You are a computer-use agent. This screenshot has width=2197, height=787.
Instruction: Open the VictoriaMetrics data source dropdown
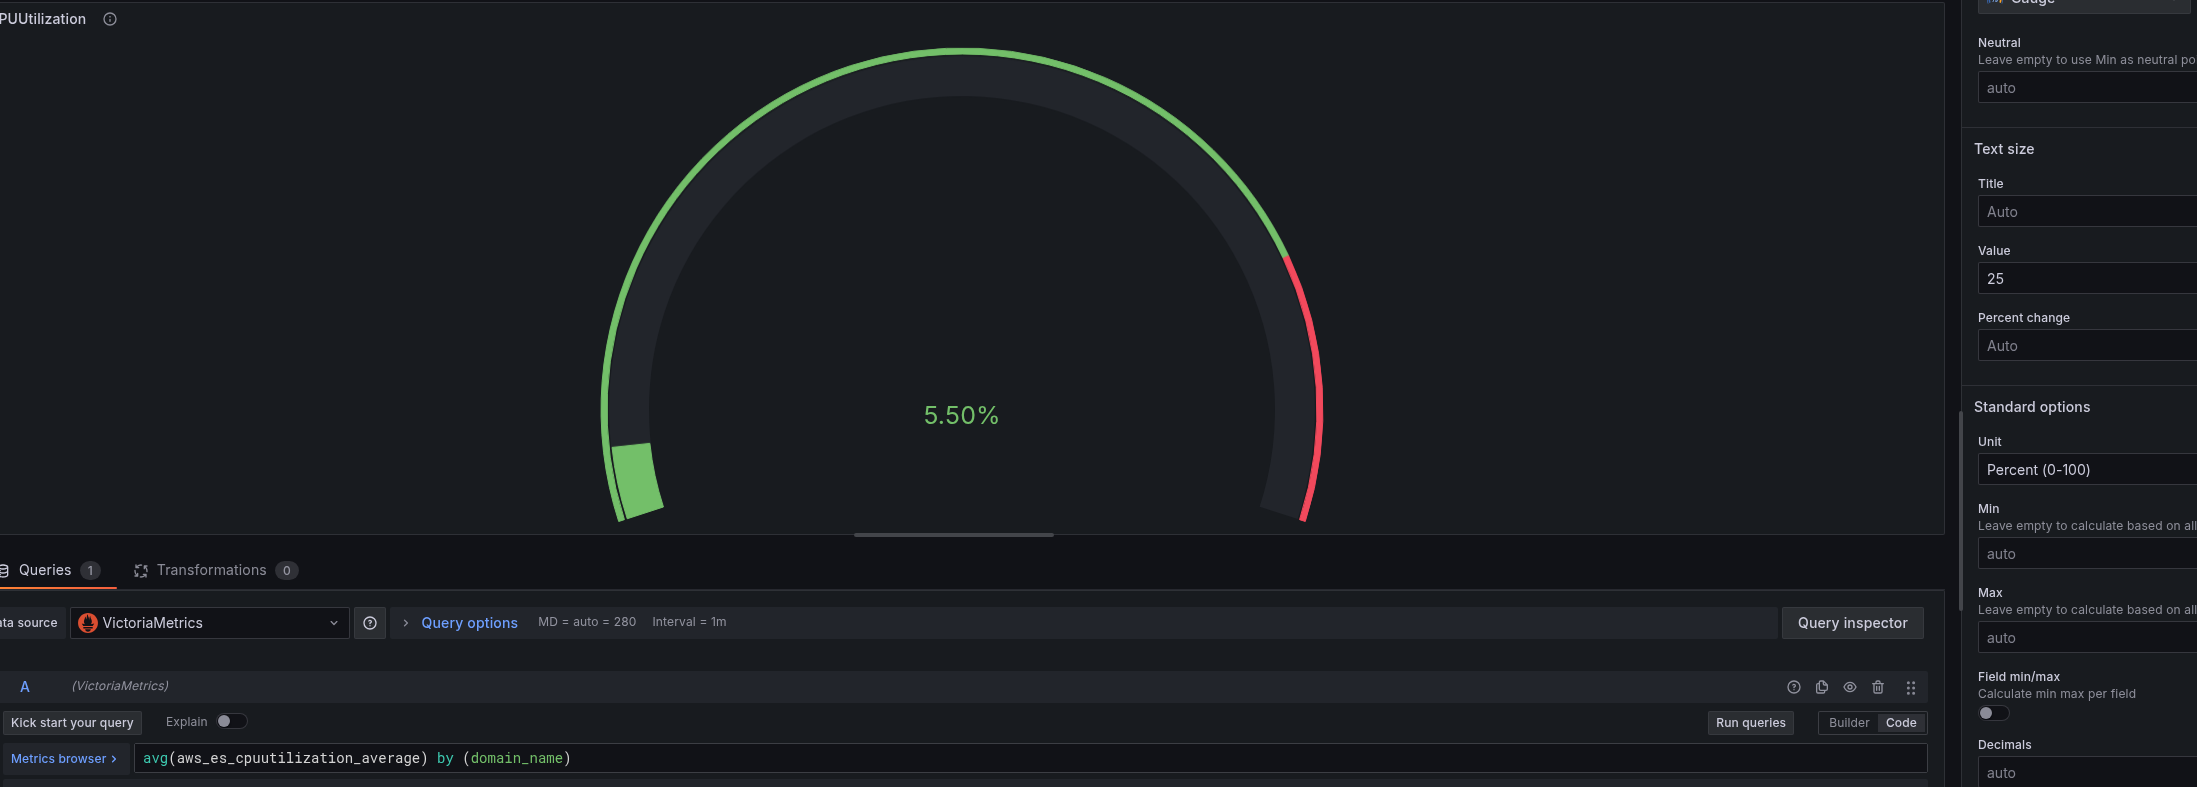point(210,623)
